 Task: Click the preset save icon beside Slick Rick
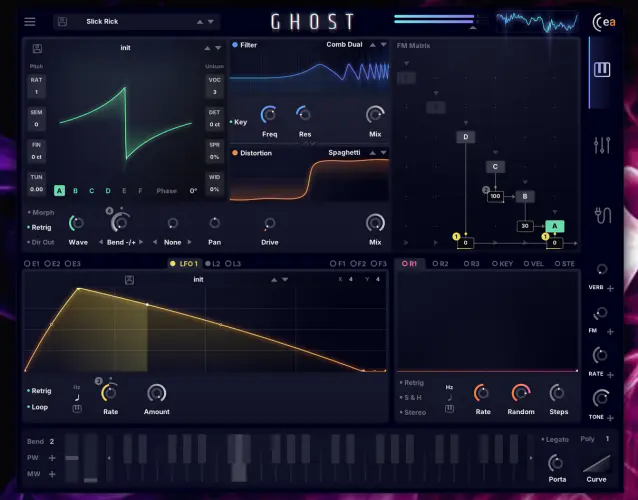tap(62, 22)
